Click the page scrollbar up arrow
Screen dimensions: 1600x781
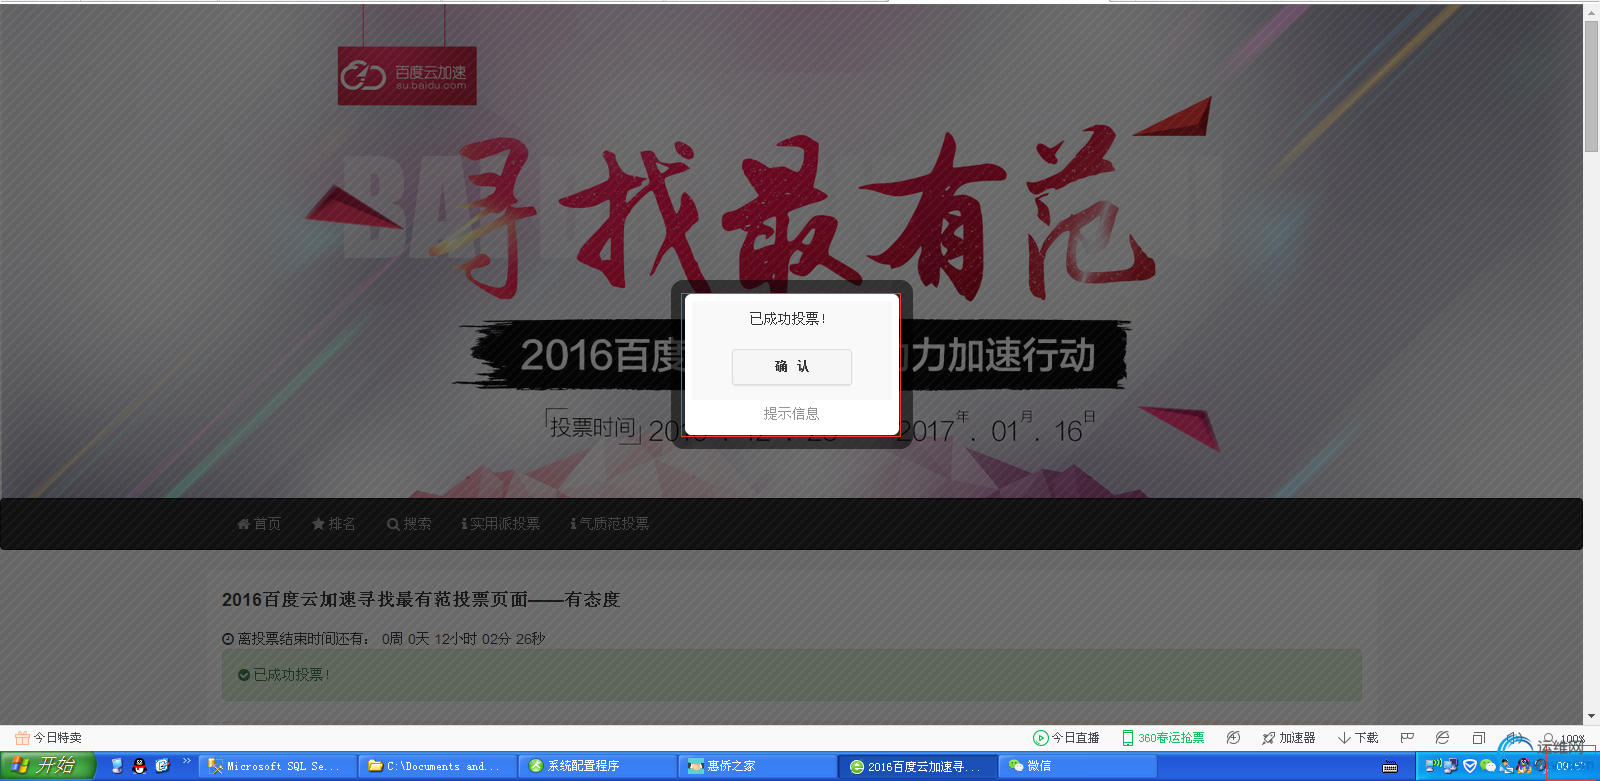tap(1591, 12)
